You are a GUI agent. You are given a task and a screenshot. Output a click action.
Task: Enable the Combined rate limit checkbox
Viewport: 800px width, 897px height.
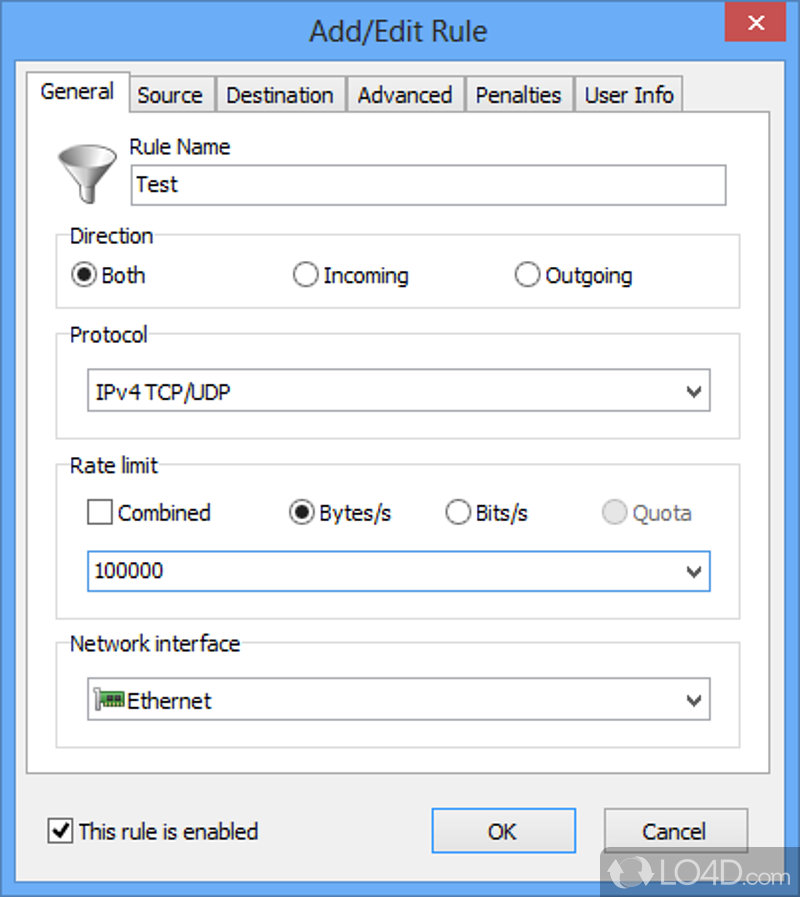(100, 513)
